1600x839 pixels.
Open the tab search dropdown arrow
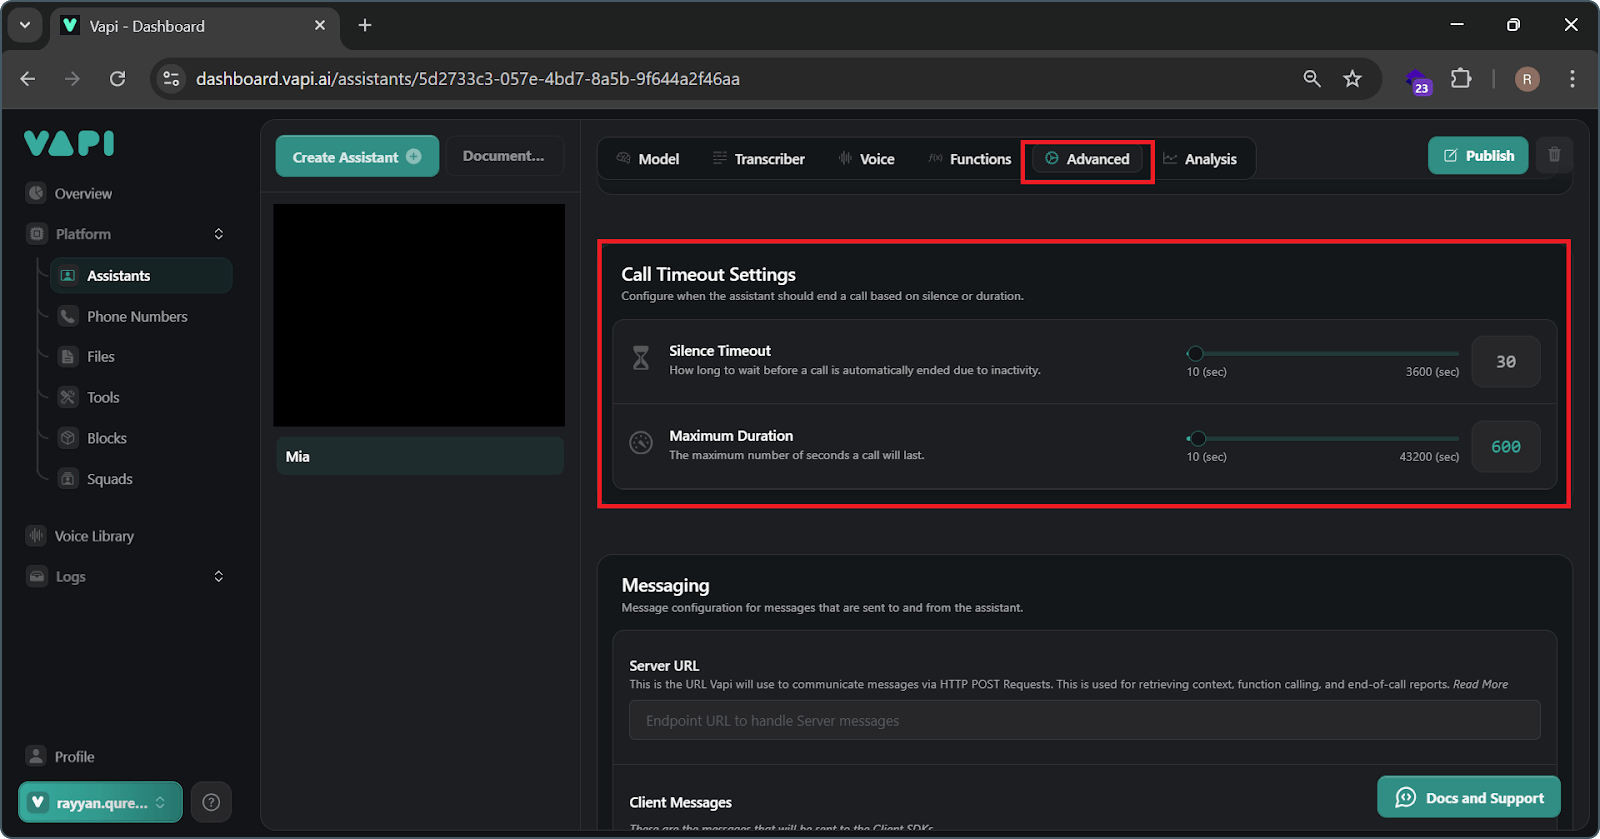click(25, 25)
